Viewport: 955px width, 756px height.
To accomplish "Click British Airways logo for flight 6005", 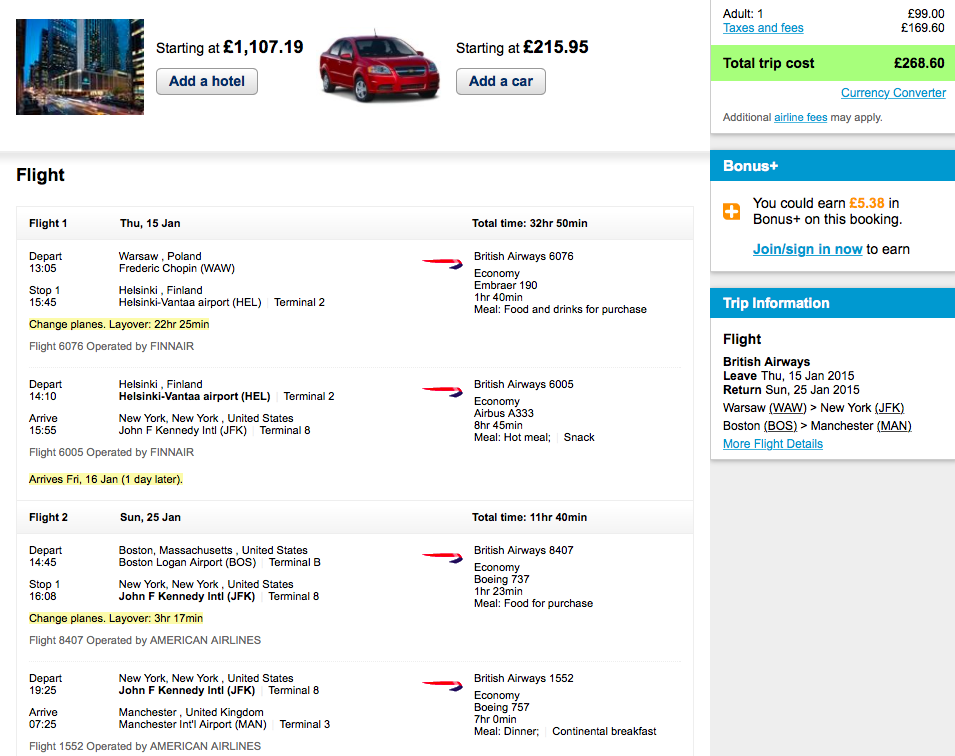I will pos(442,391).
